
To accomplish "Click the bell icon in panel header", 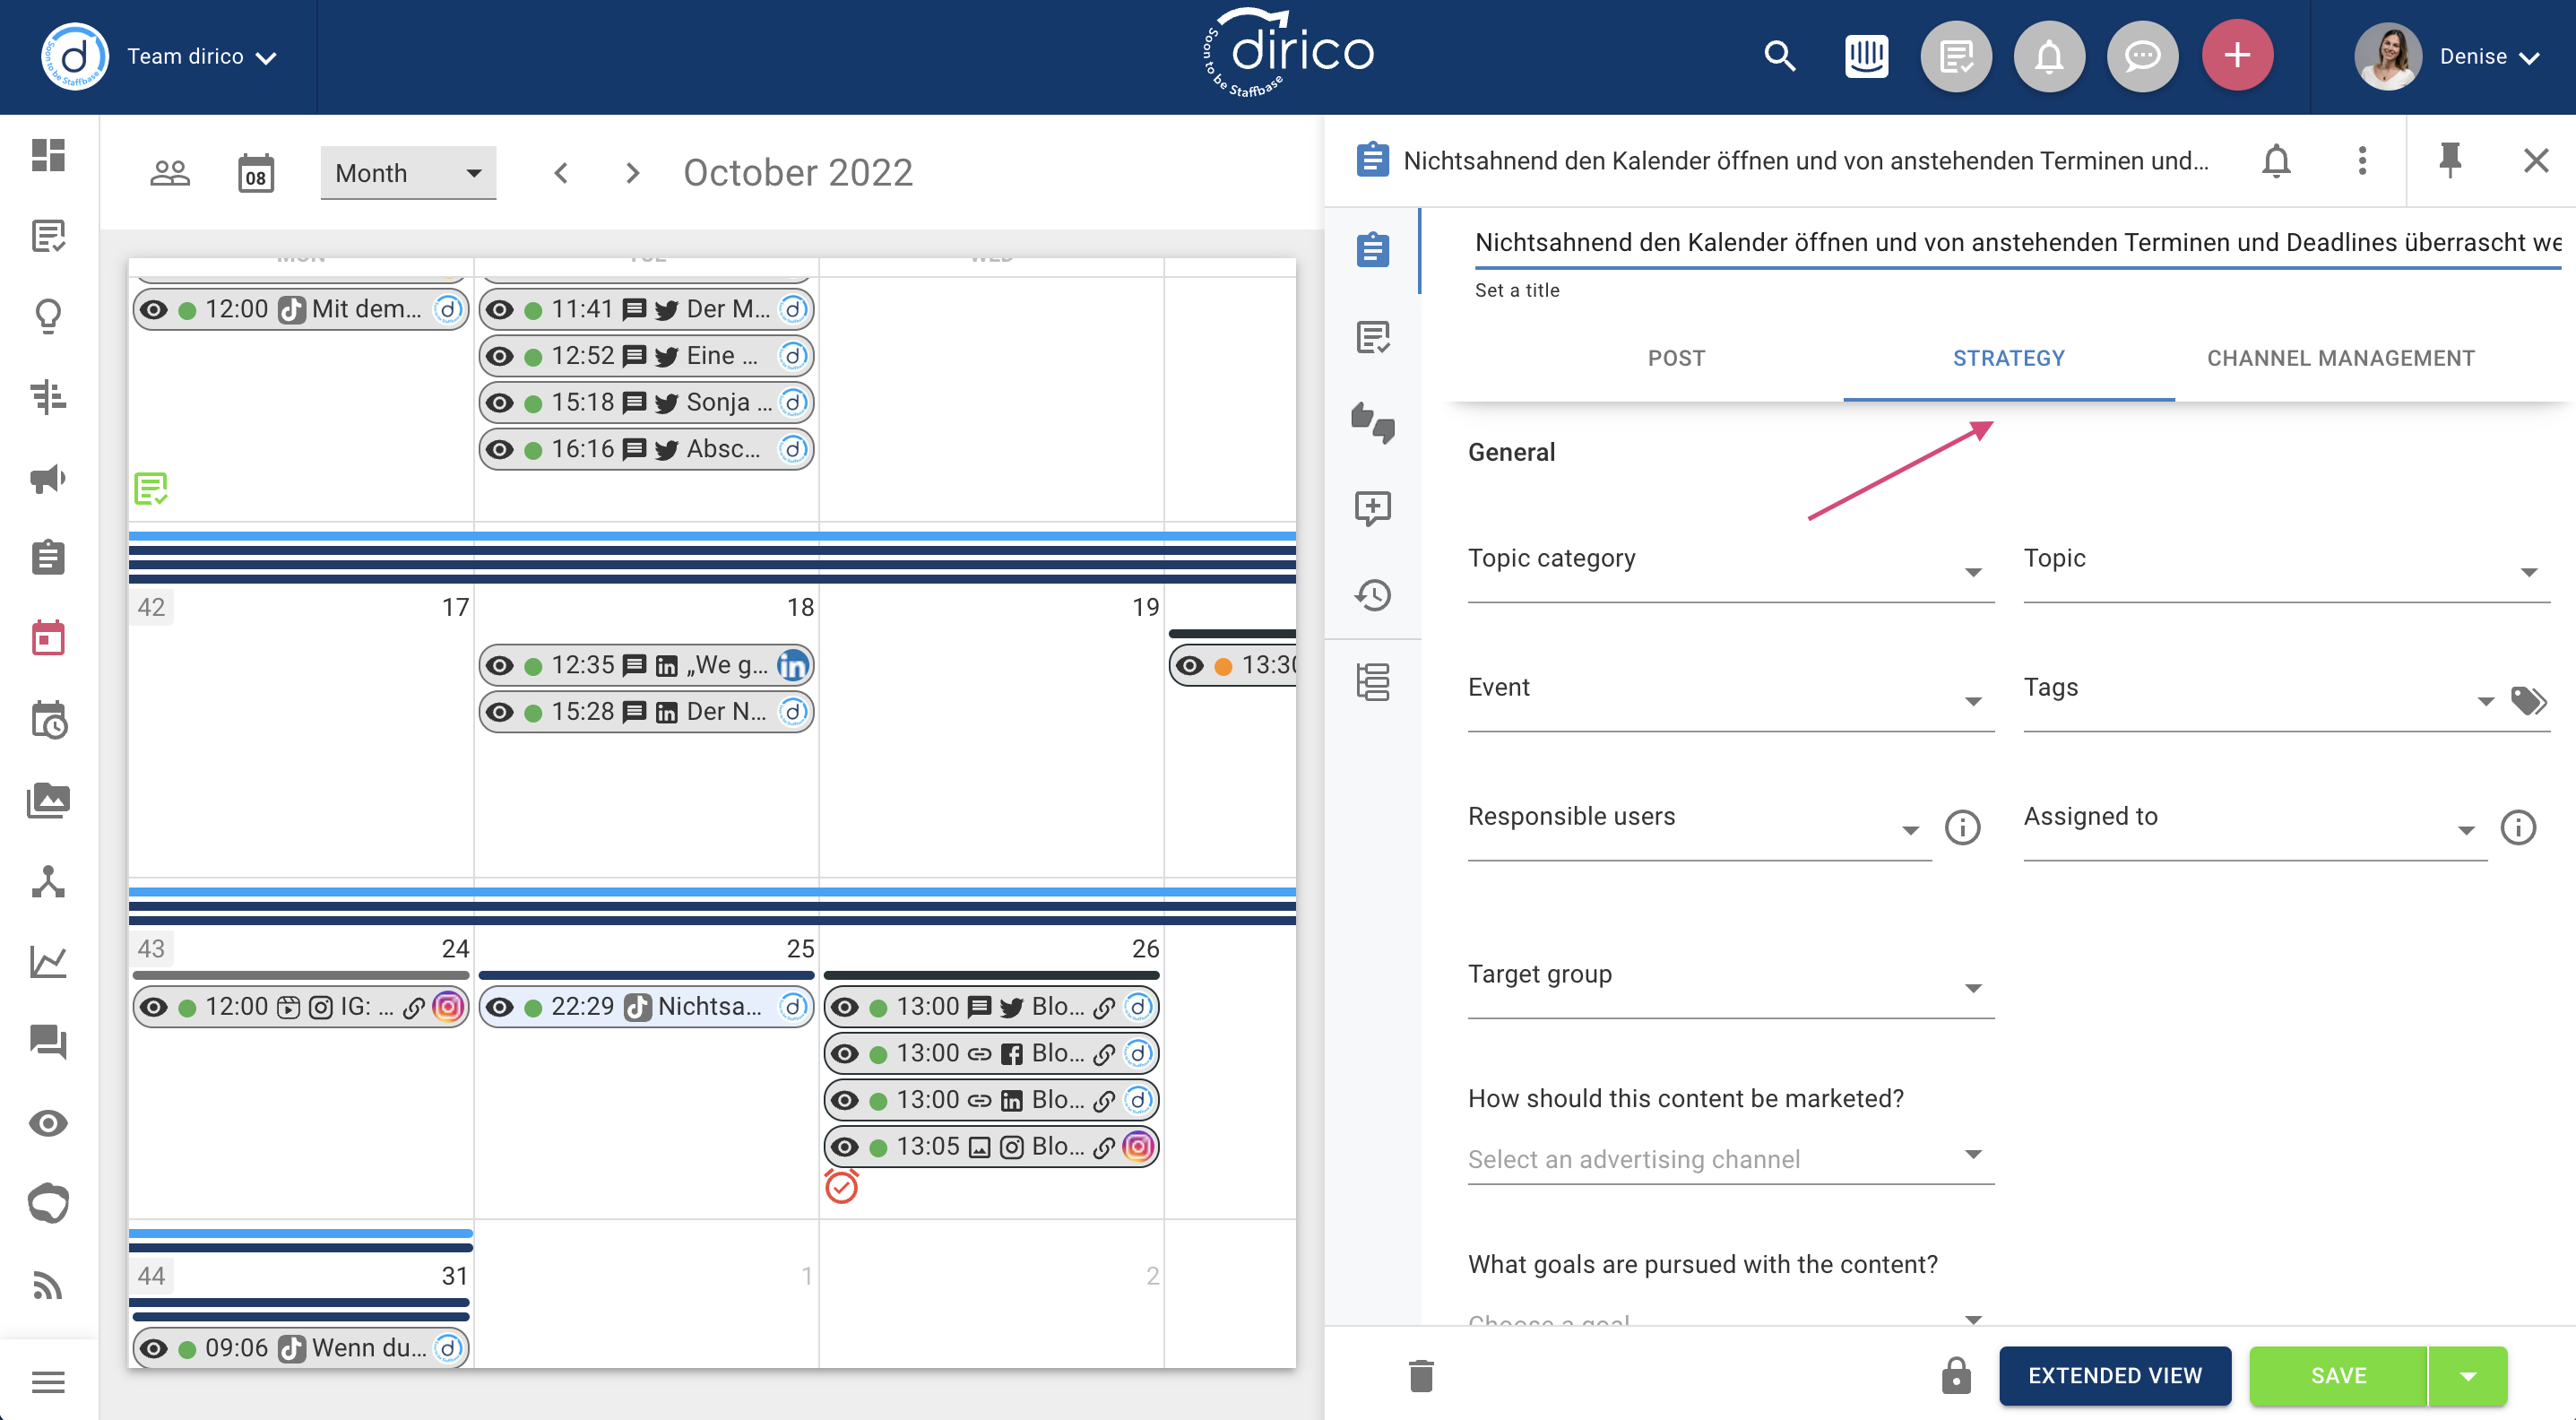I will (2276, 160).
